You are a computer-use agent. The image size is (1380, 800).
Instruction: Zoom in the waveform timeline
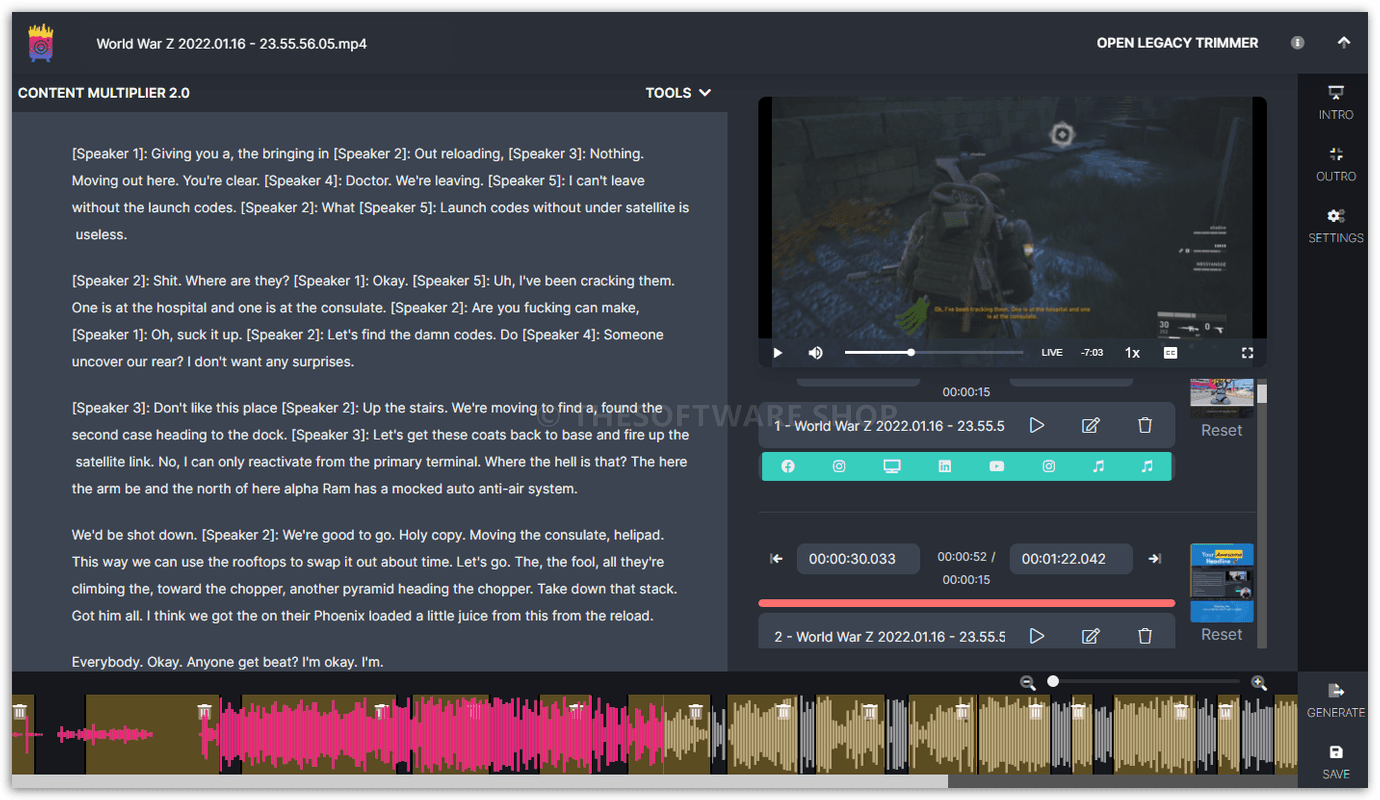(1258, 682)
